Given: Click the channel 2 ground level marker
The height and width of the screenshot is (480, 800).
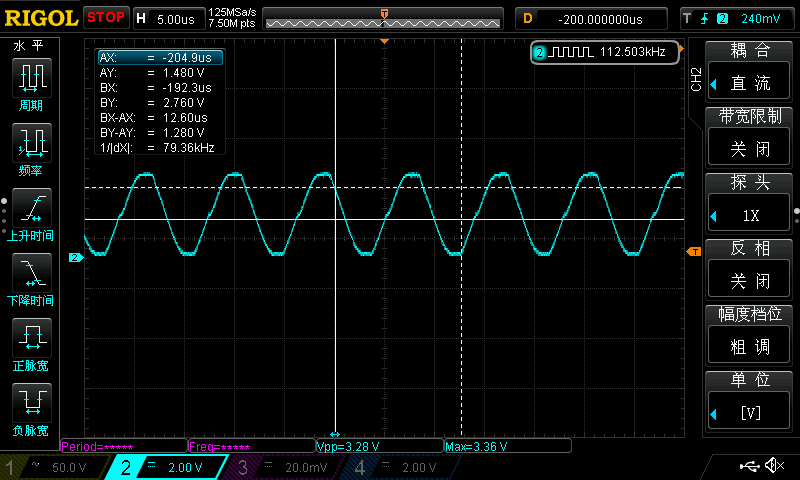Looking at the screenshot, I should pos(76,258).
